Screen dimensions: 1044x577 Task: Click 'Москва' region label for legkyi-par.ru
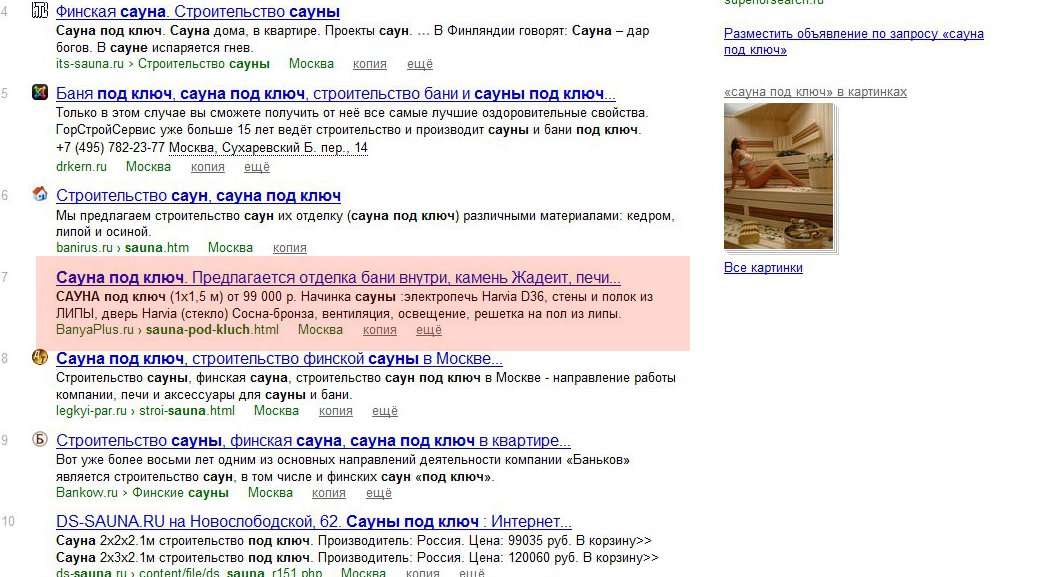276,411
